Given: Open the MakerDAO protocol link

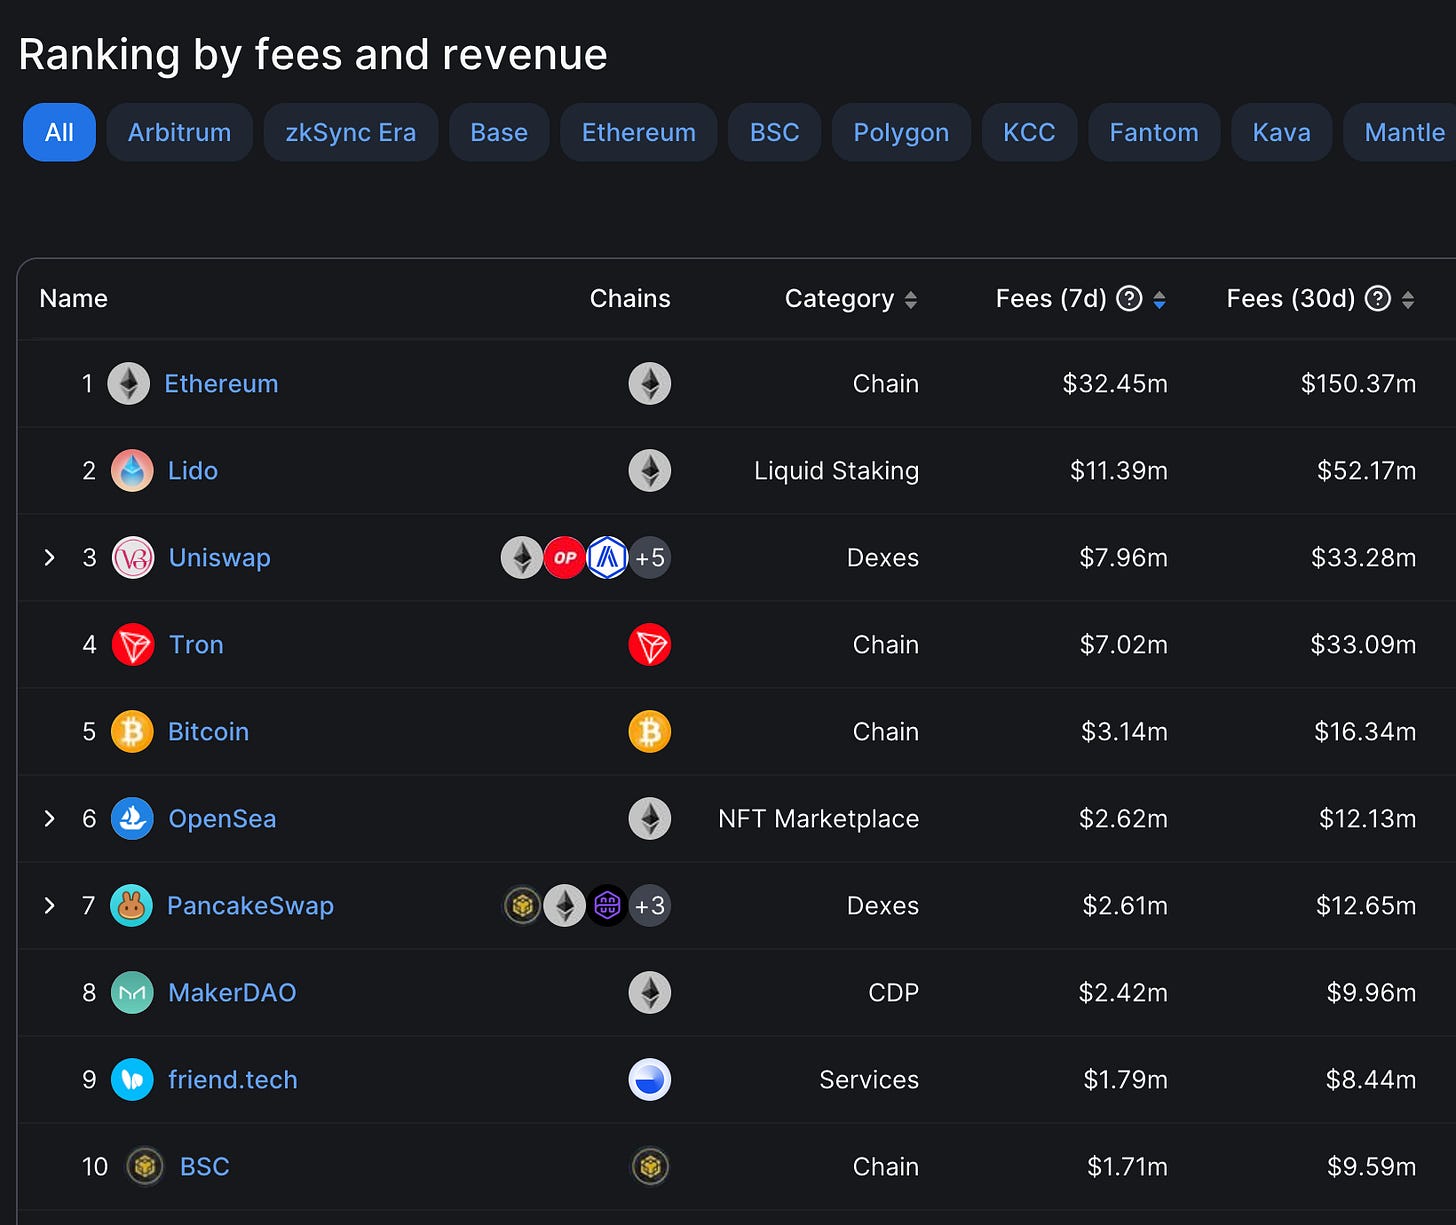Looking at the screenshot, I should pos(232,993).
